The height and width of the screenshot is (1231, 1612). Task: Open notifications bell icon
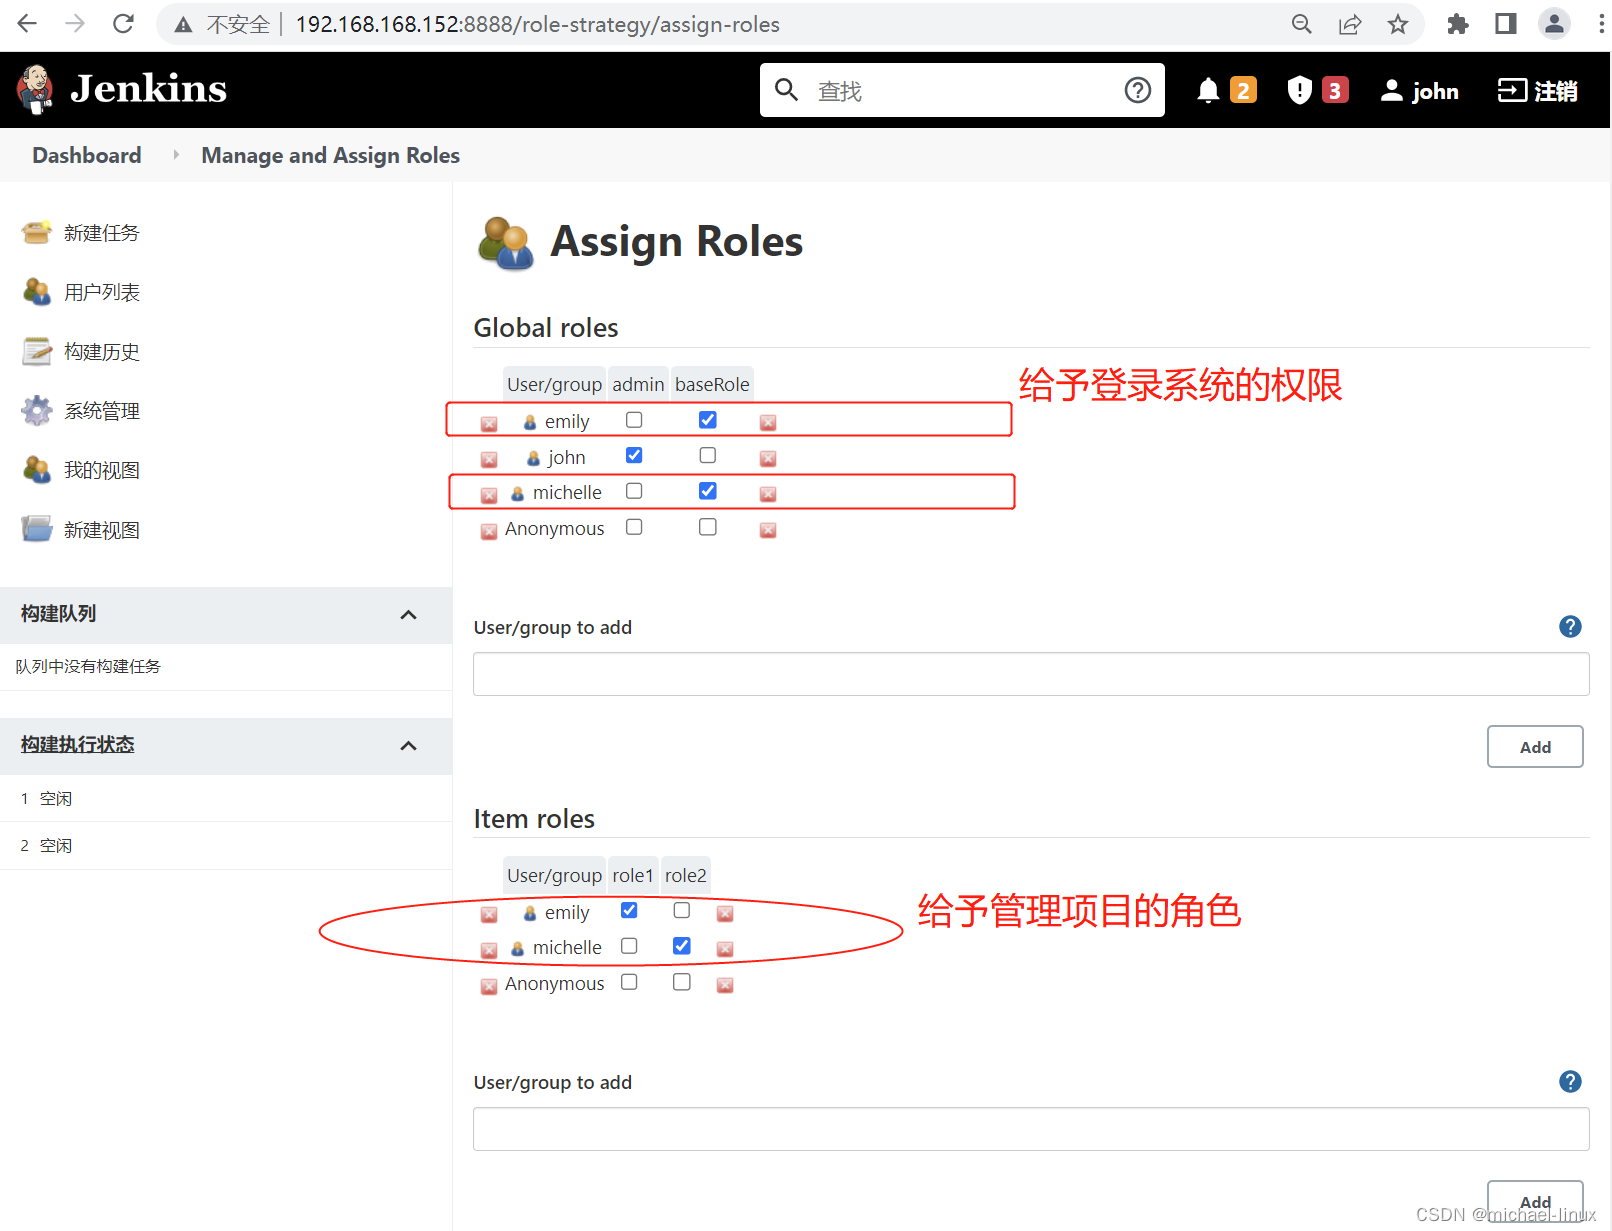1208,91
